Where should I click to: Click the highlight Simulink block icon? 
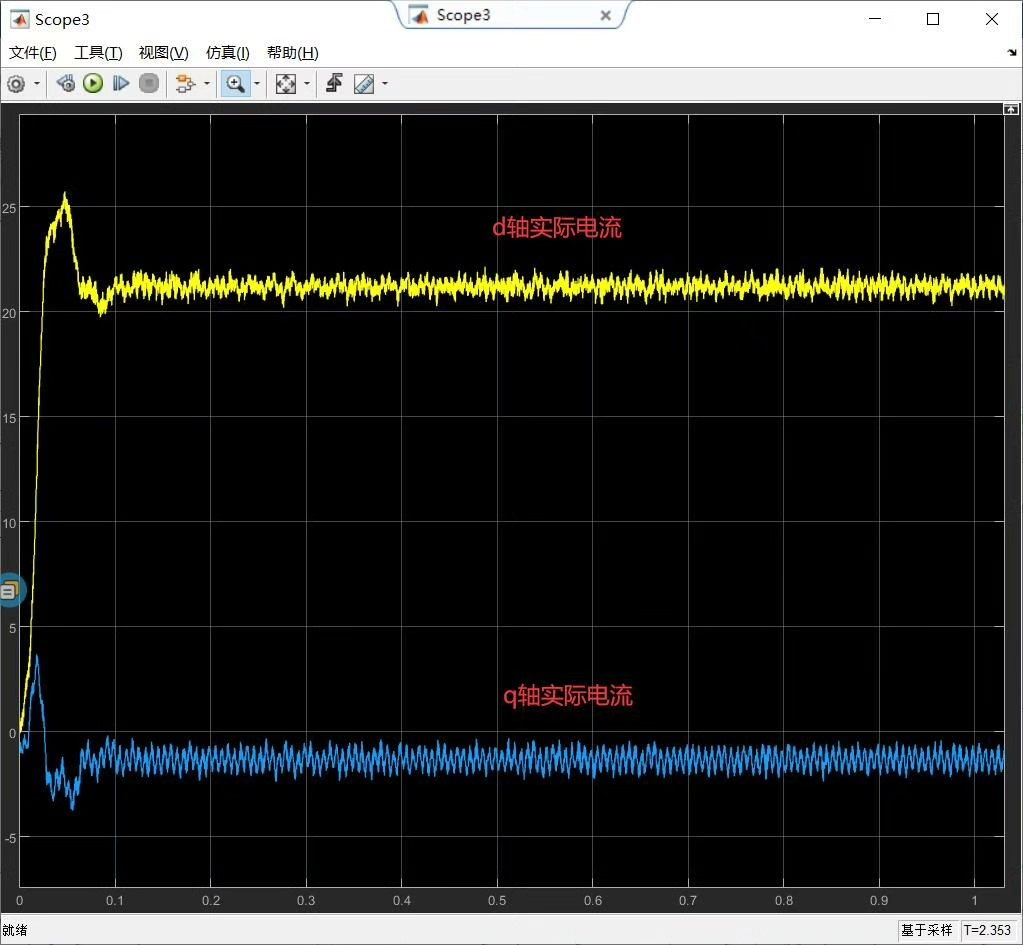(x=185, y=84)
